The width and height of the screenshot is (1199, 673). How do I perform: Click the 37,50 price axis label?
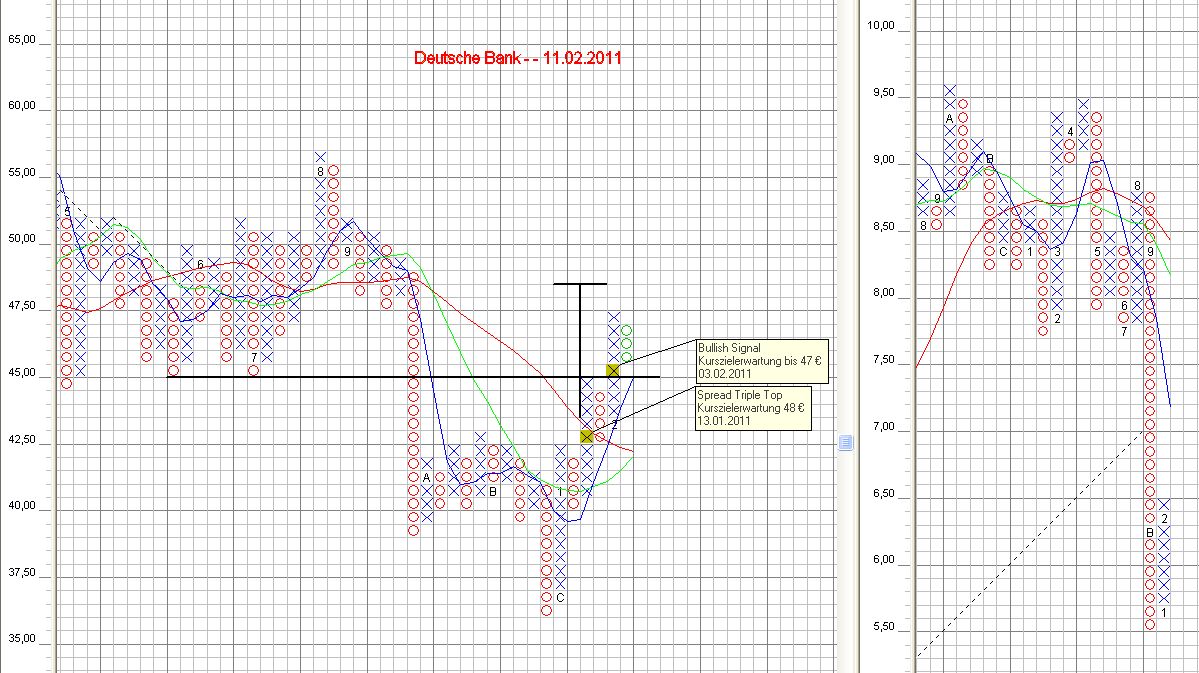coord(22,573)
